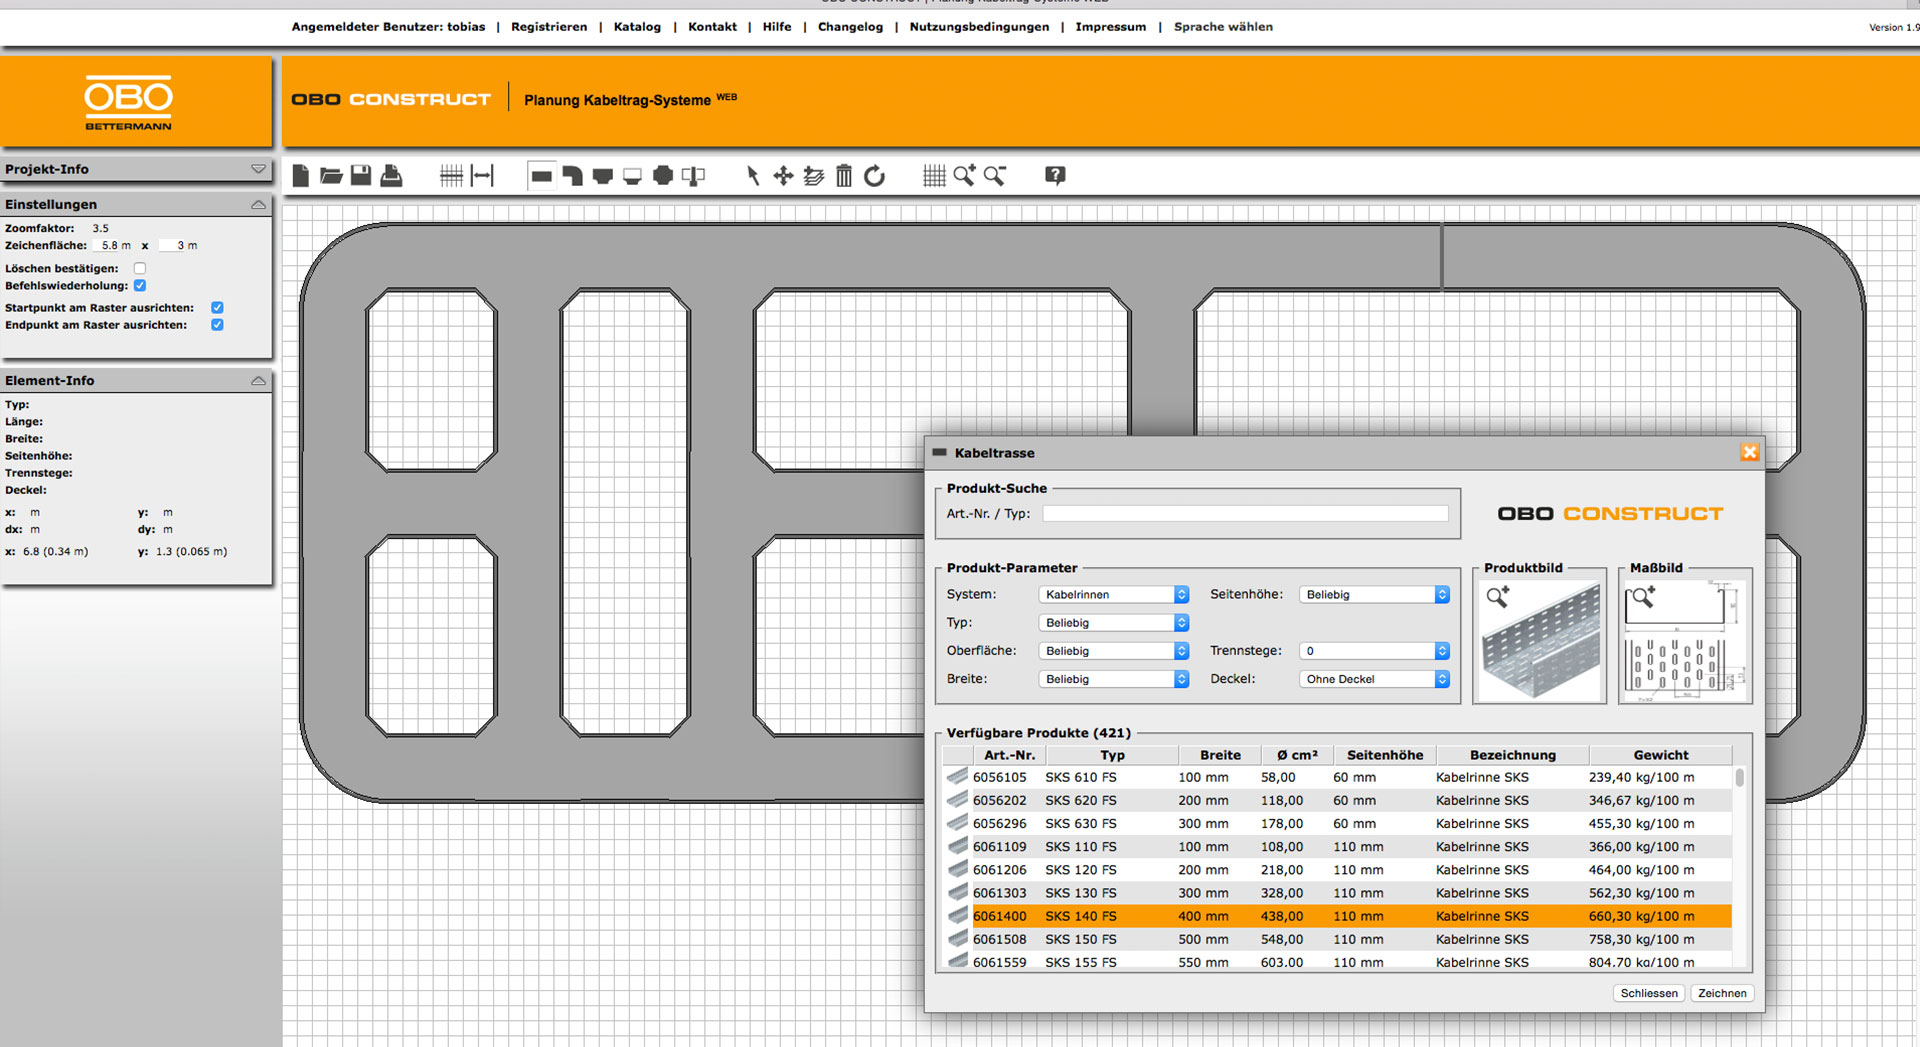Select the straight cable tray tool

[542, 176]
